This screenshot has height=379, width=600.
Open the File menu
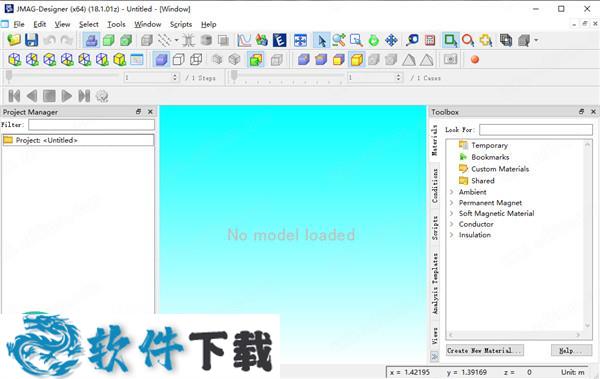click(19, 24)
